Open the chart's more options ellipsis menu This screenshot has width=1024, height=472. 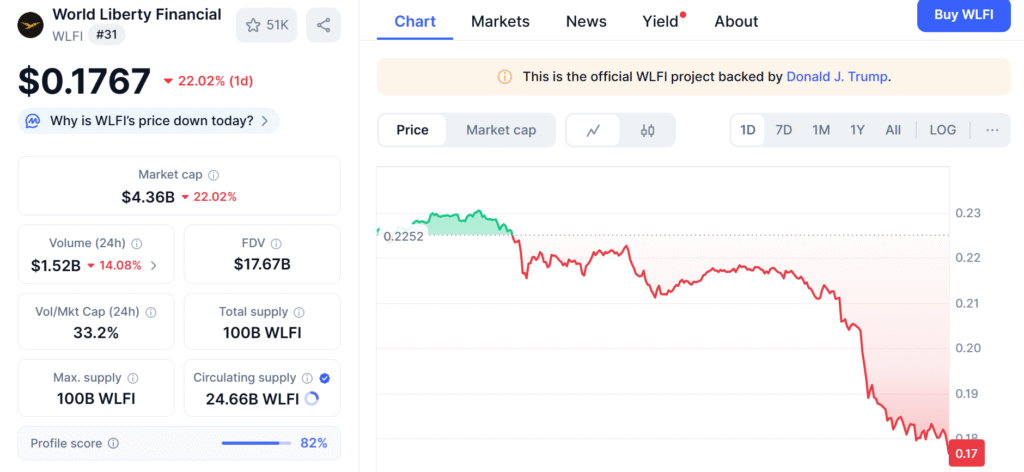point(992,130)
